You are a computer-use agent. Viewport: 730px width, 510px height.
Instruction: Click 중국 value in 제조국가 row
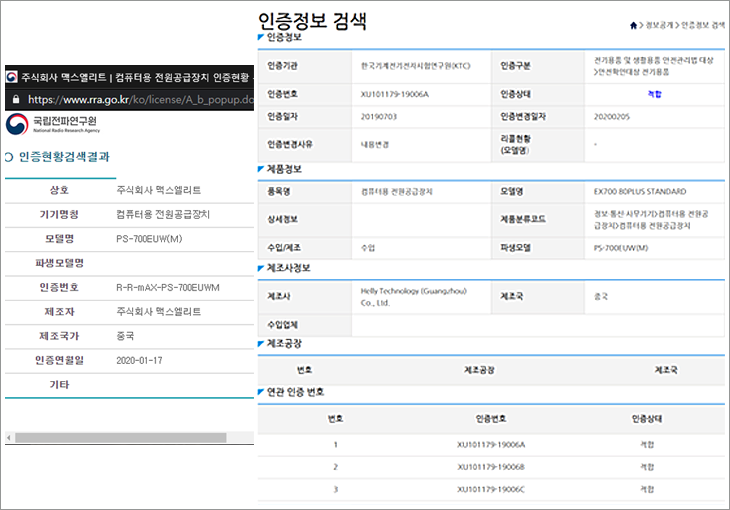tap(125, 336)
